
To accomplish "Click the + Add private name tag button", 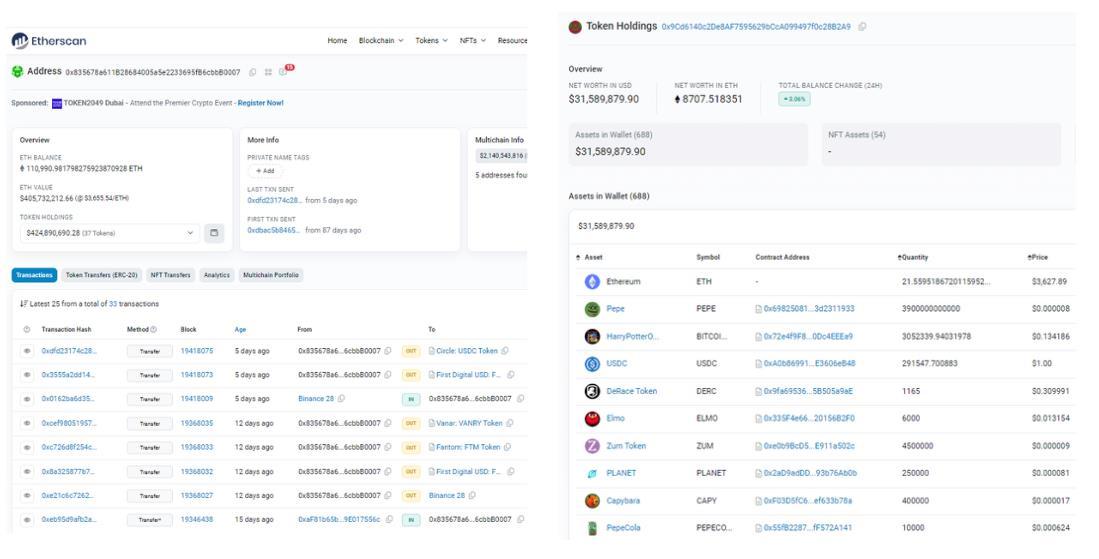I will coord(265,171).
